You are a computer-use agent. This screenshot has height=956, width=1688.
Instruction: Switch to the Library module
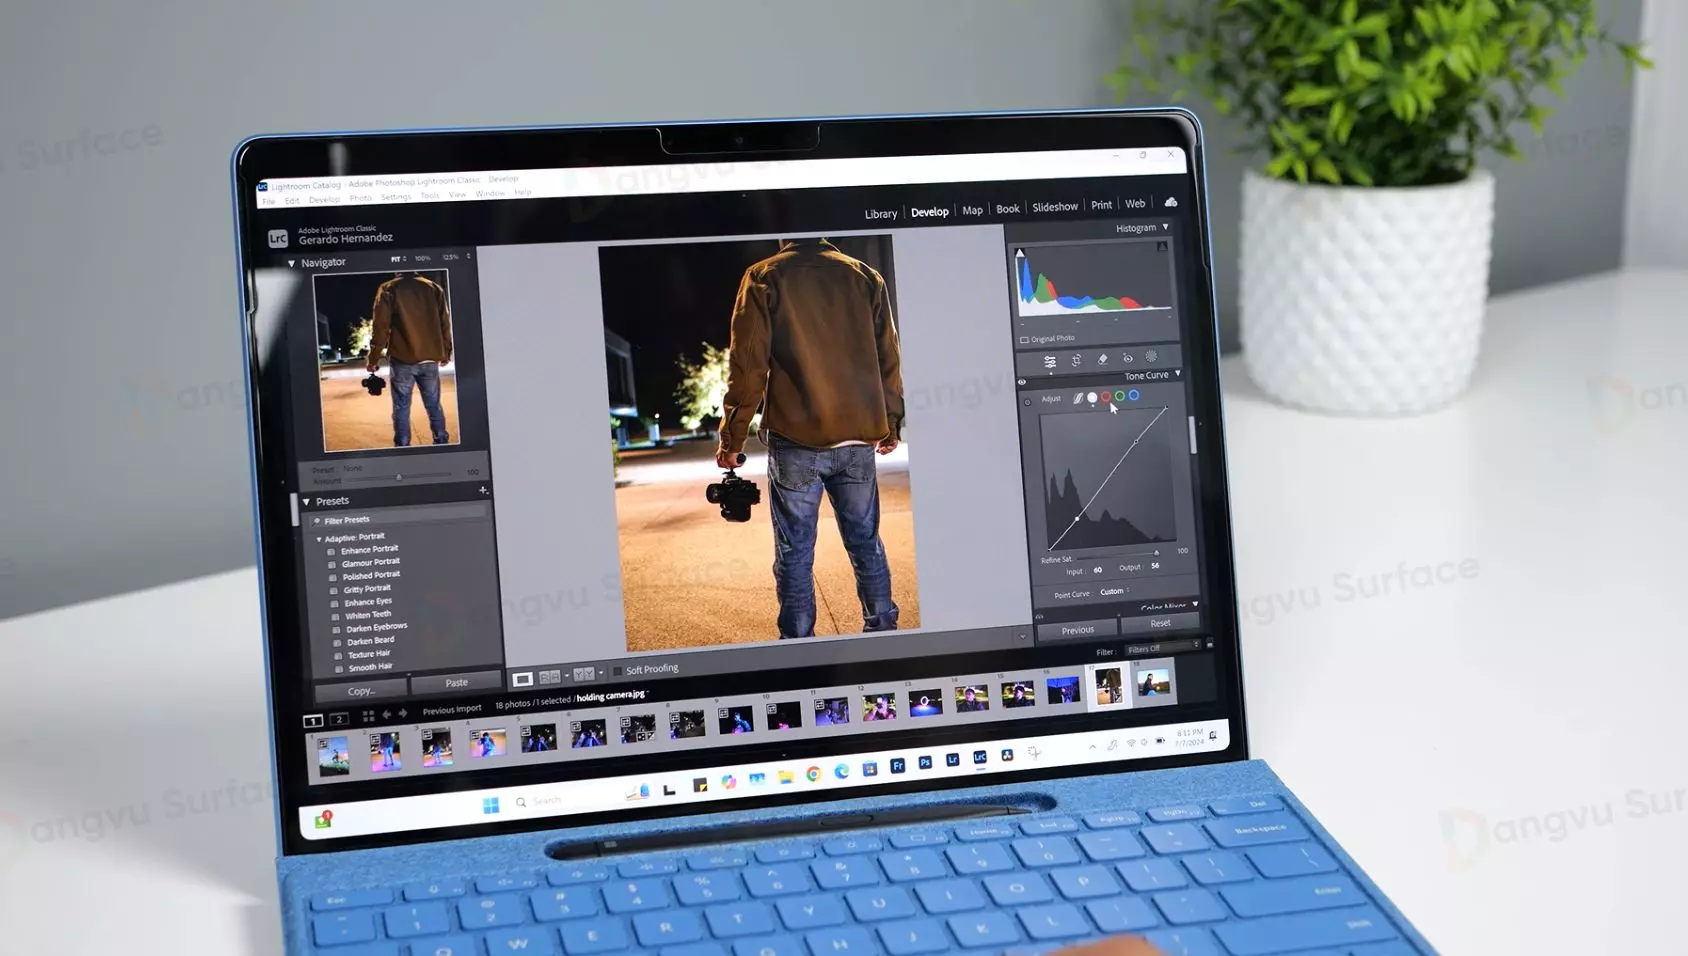point(880,214)
